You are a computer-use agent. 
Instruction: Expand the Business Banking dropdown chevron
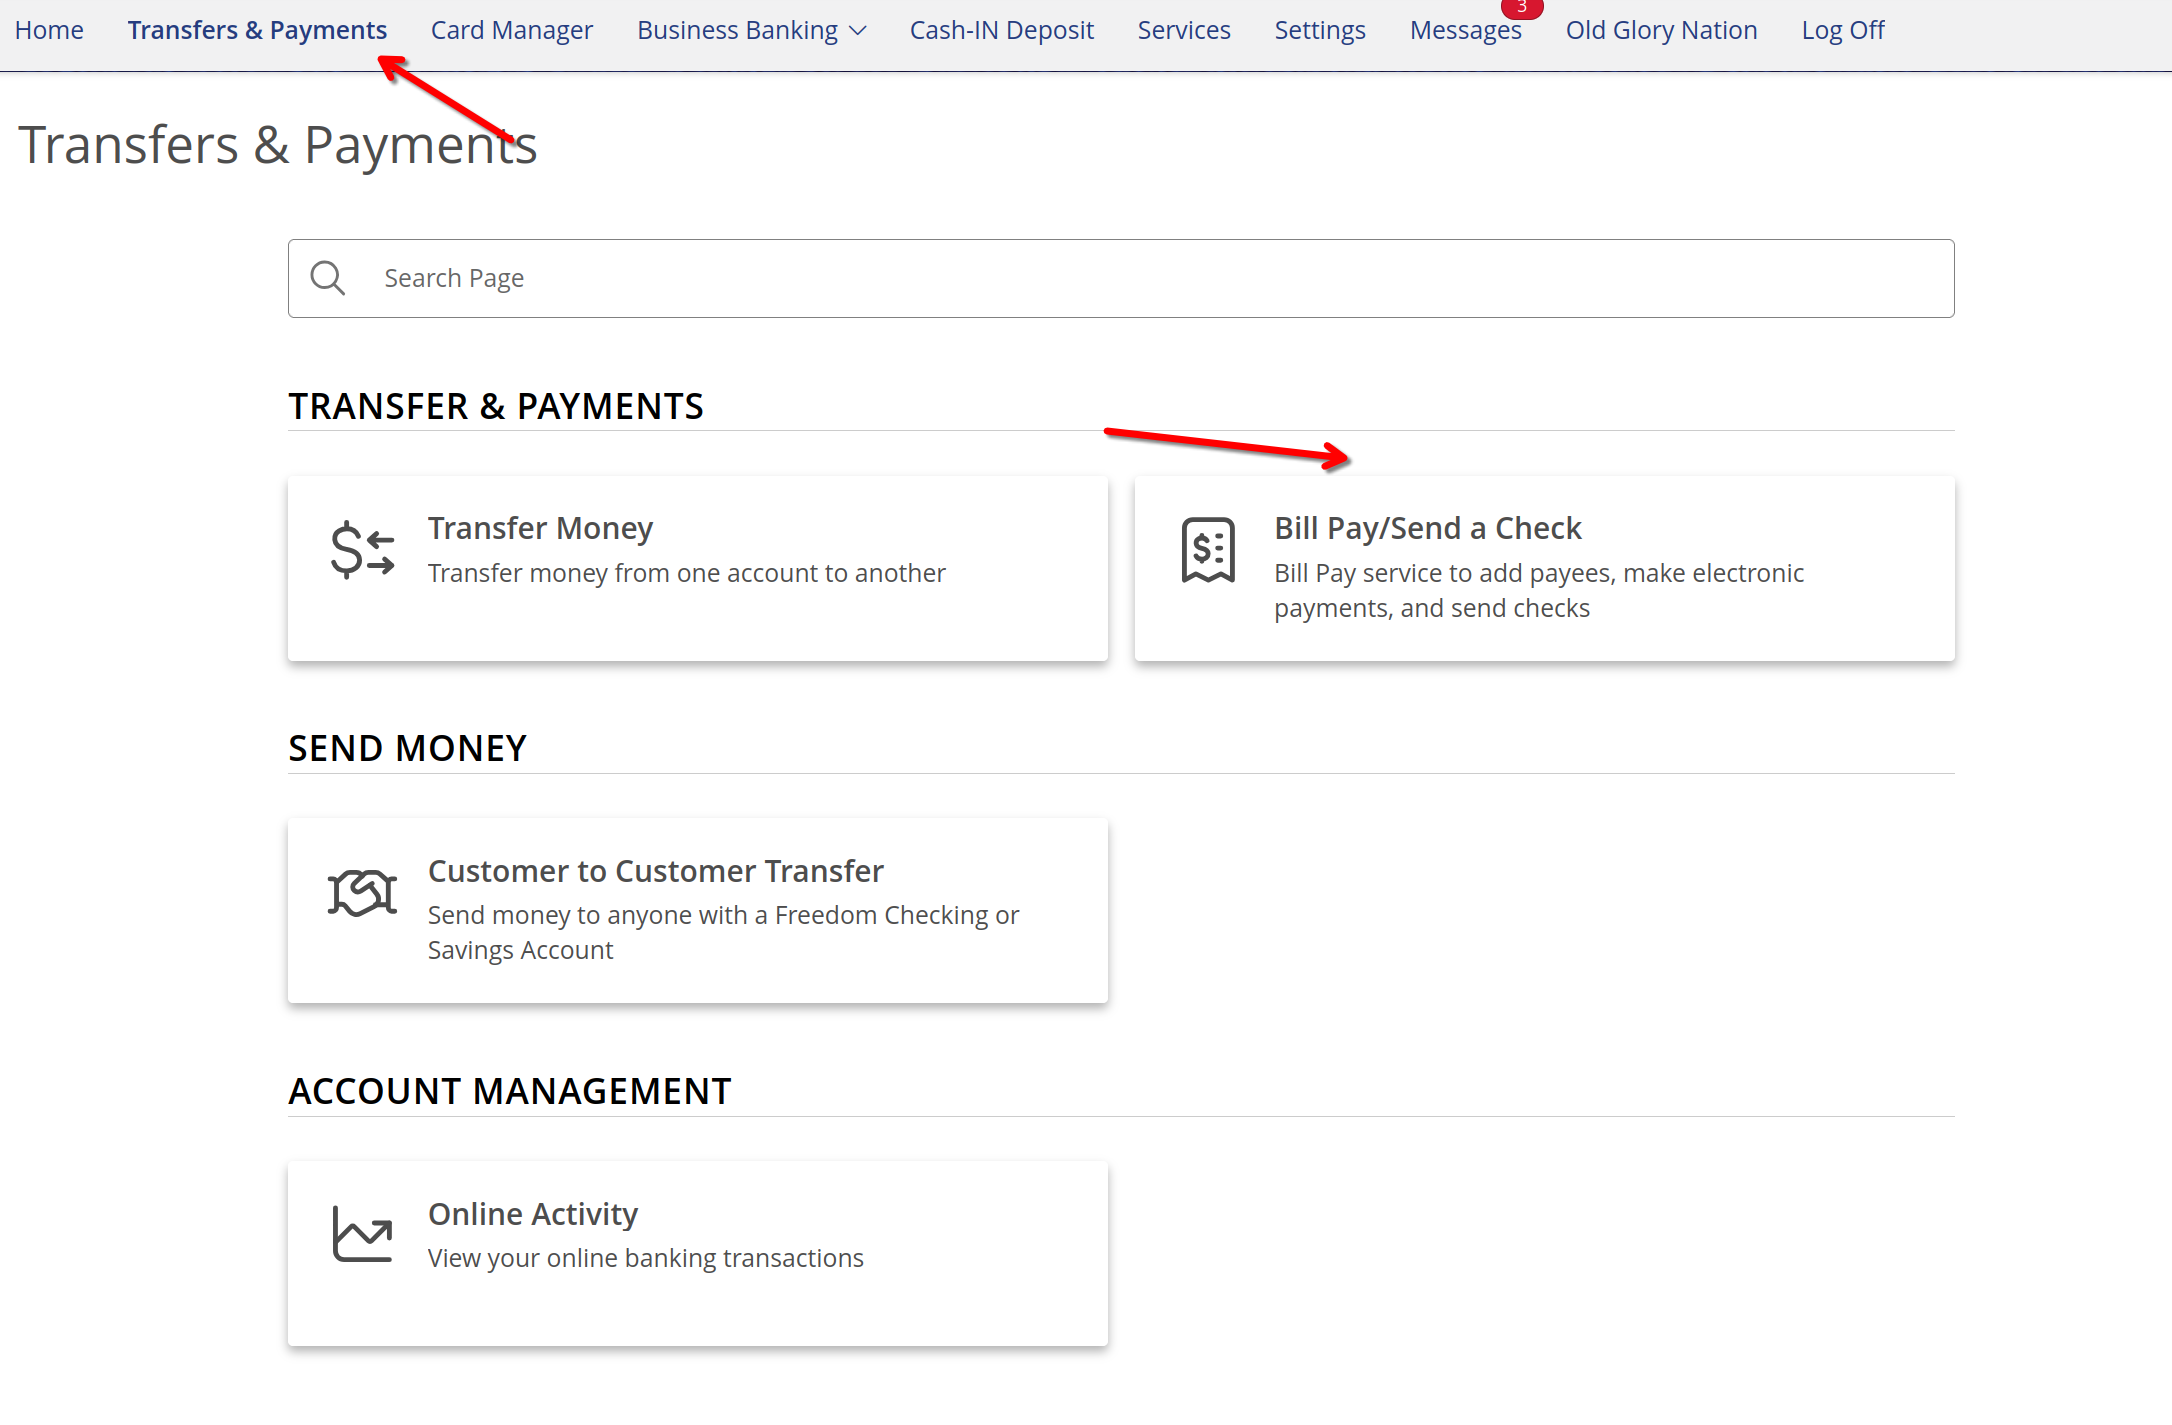(857, 31)
